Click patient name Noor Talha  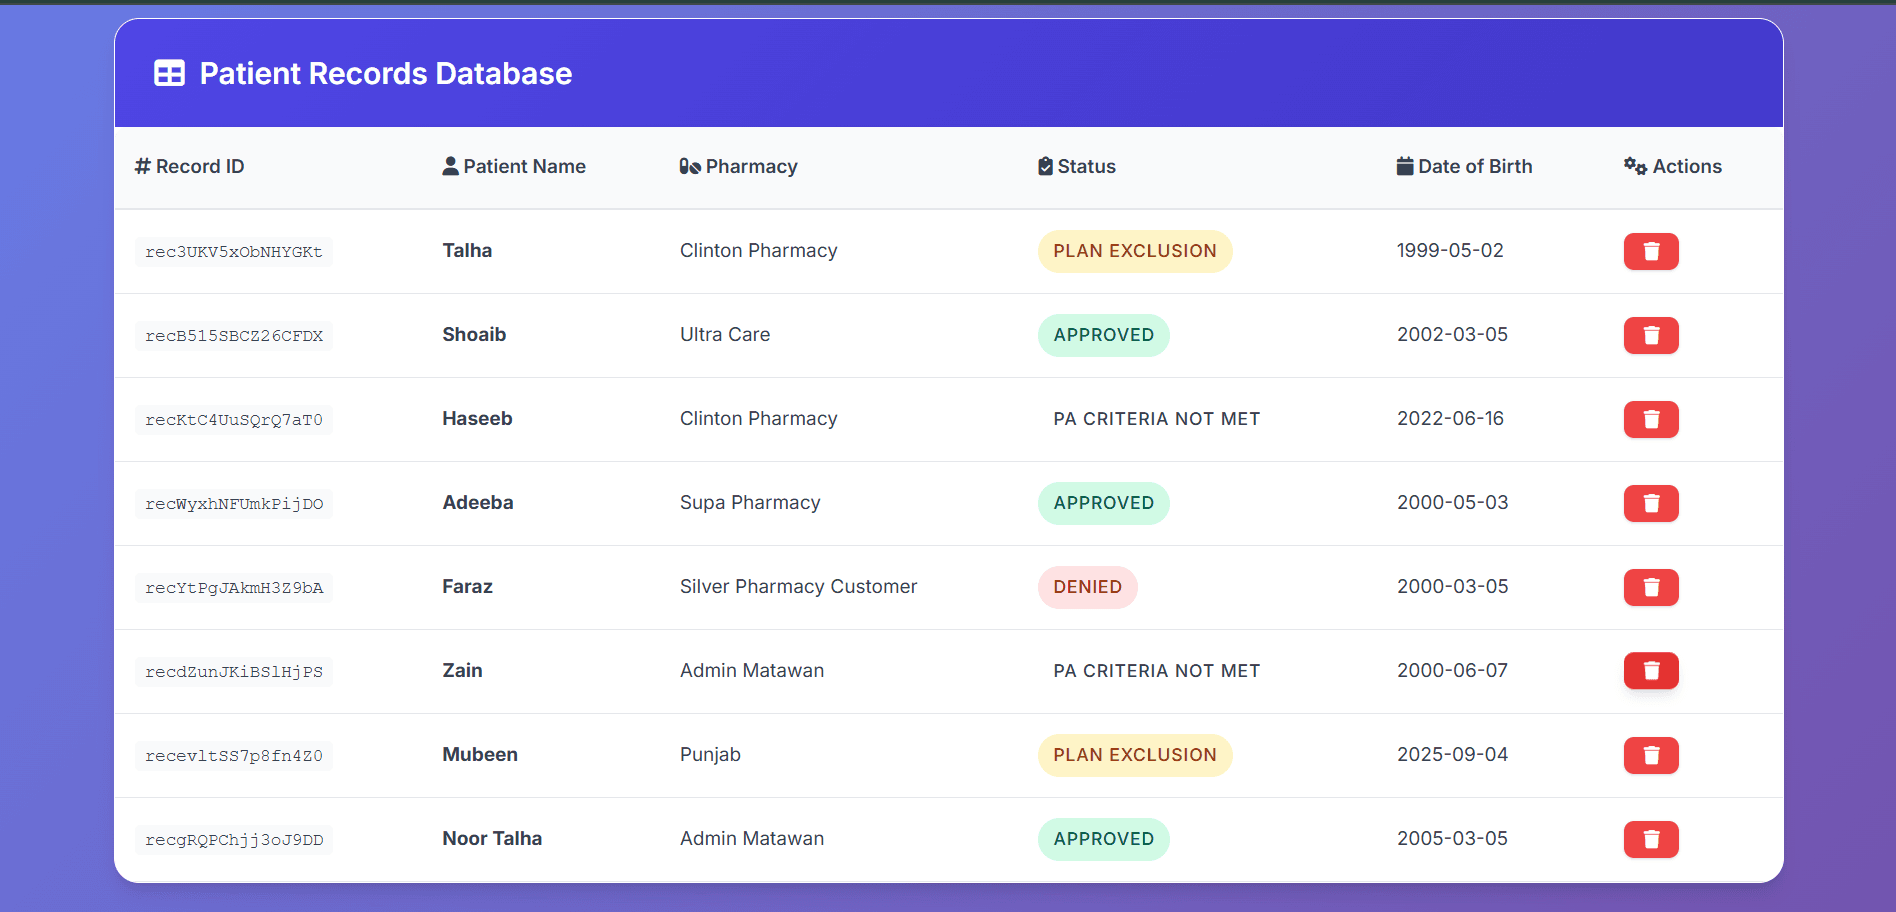pos(492,839)
